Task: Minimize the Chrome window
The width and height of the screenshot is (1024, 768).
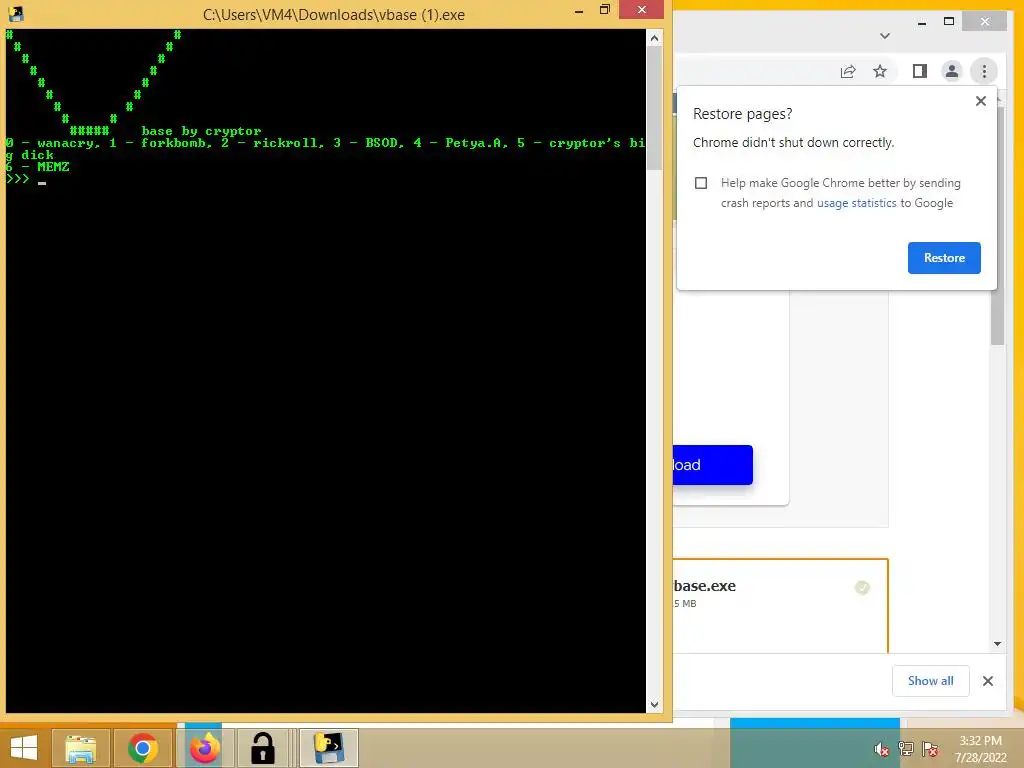Action: tap(921, 22)
